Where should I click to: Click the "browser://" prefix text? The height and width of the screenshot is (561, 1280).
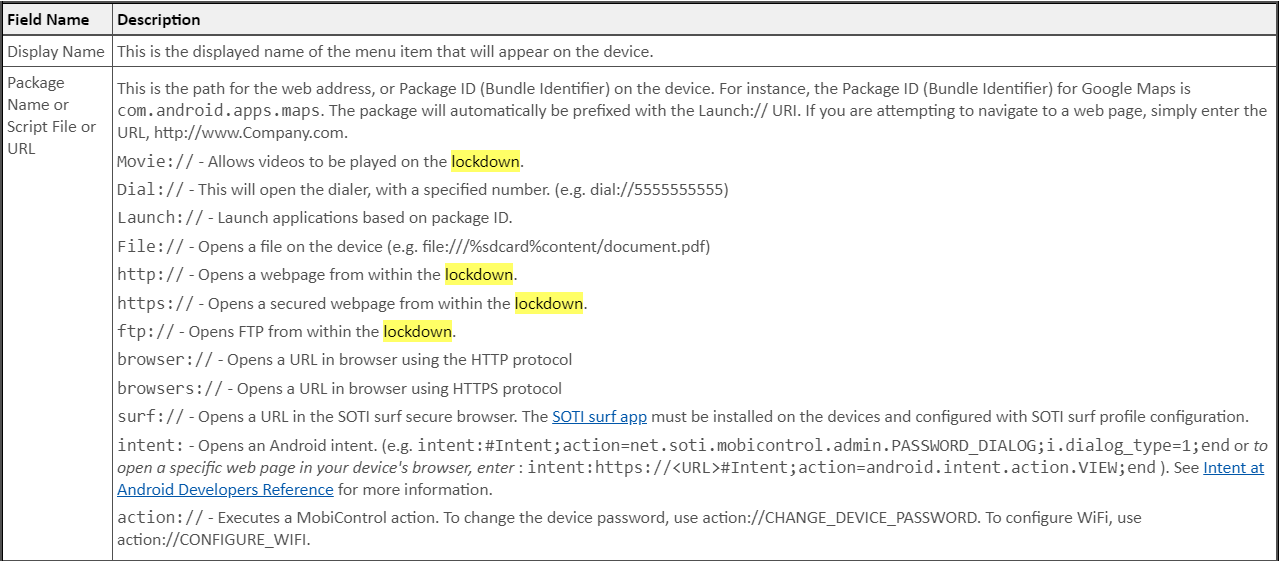[166, 360]
